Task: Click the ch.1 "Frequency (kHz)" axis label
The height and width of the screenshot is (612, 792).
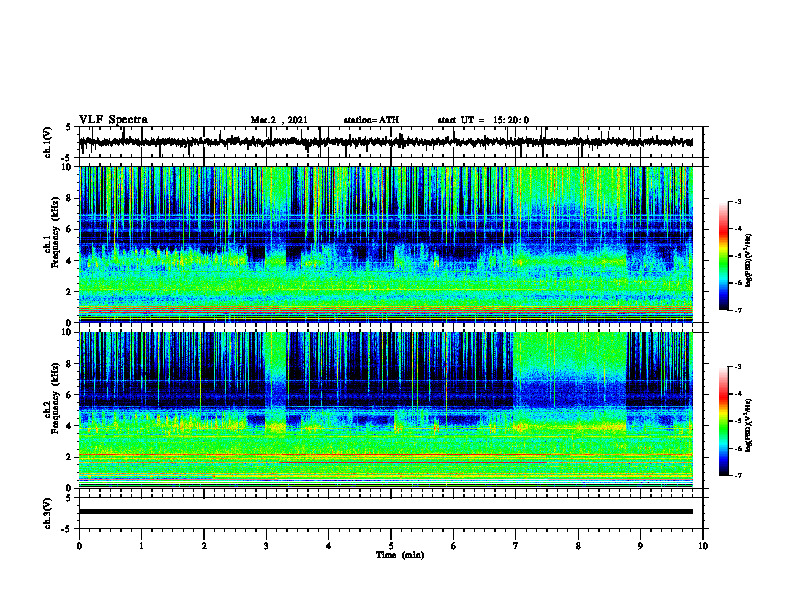Action: click(55, 233)
